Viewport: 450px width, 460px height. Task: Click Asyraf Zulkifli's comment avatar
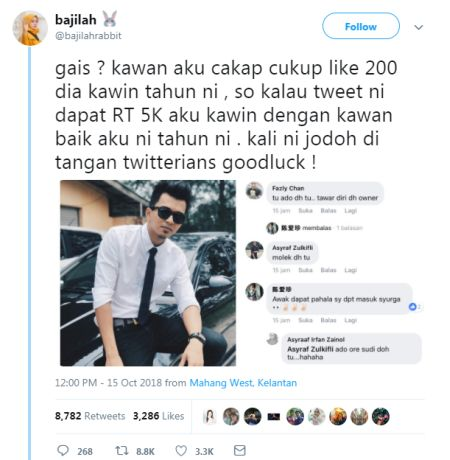click(254, 250)
